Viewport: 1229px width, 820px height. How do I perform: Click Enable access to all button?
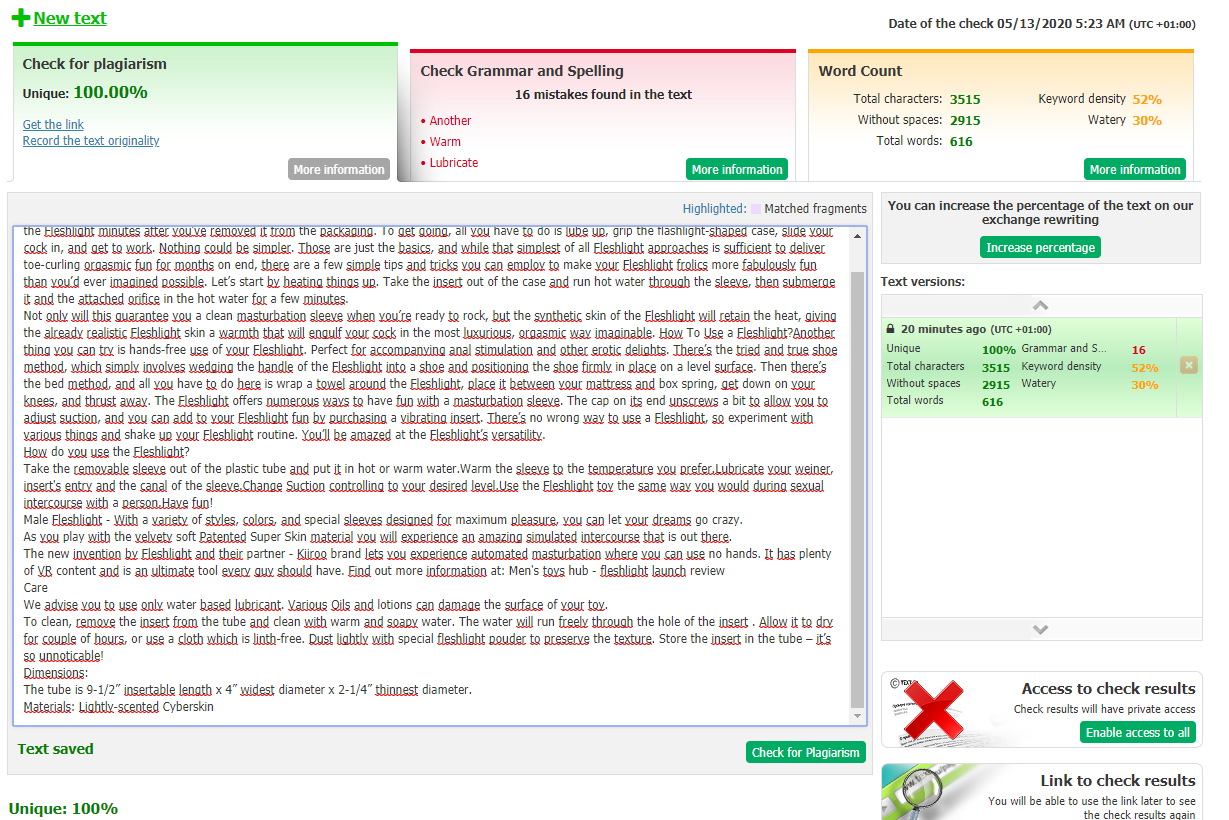click(1138, 732)
